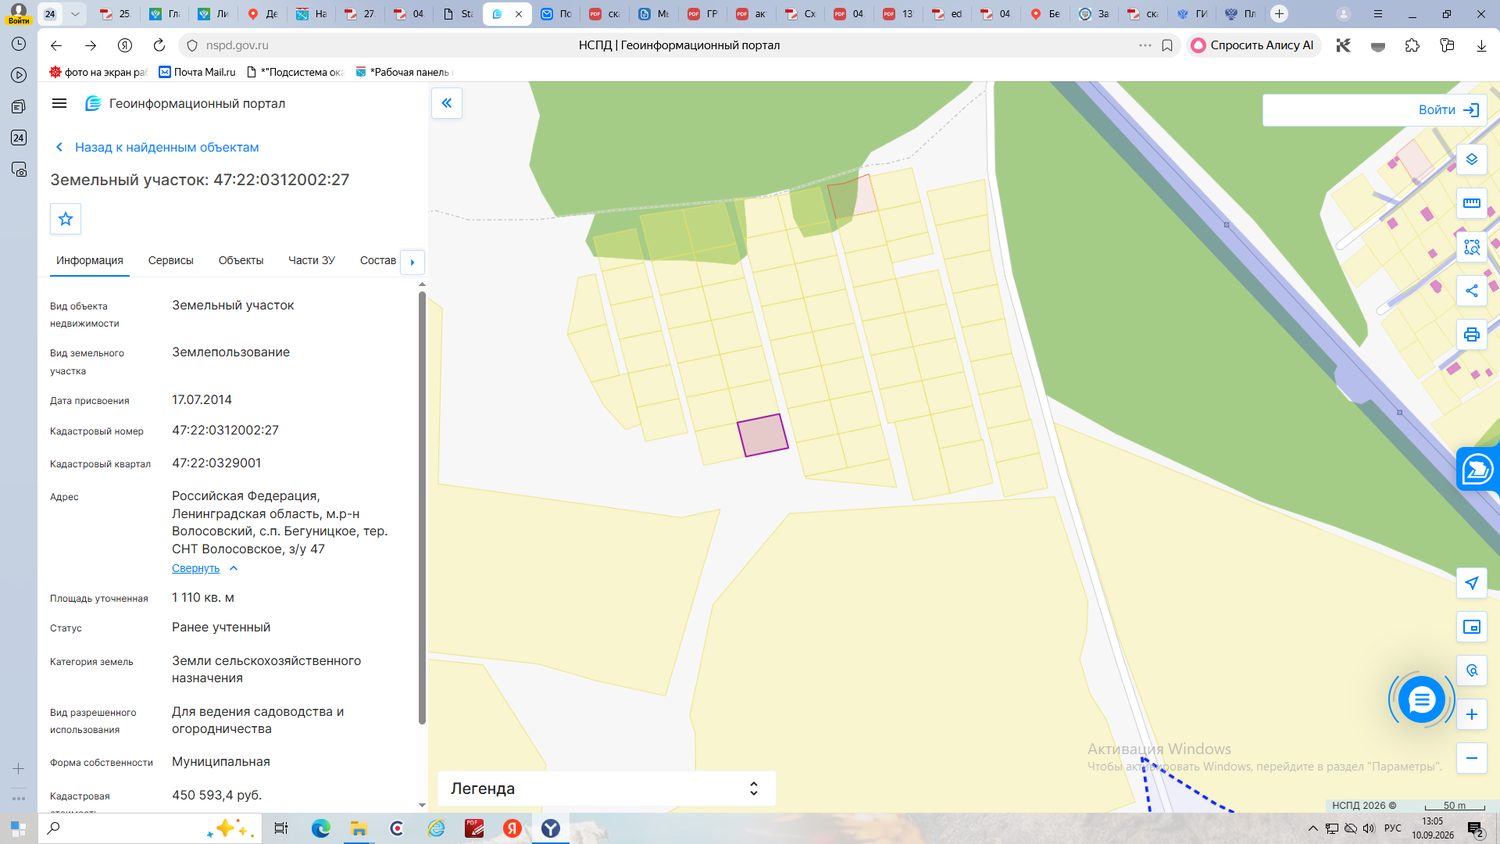This screenshot has height=844, width=1500.
Task: Zoom in with the plus button
Action: (1471, 714)
